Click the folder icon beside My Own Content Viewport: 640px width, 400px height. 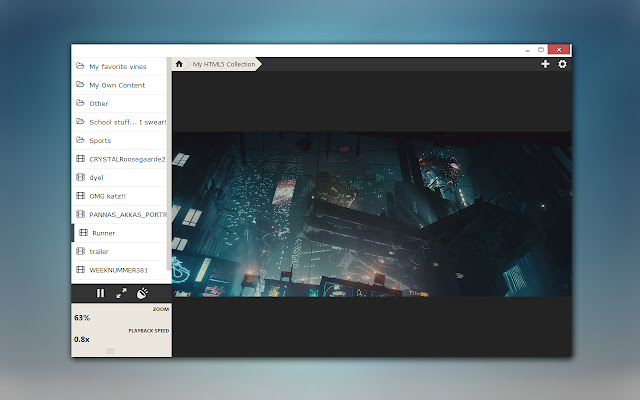tap(80, 84)
